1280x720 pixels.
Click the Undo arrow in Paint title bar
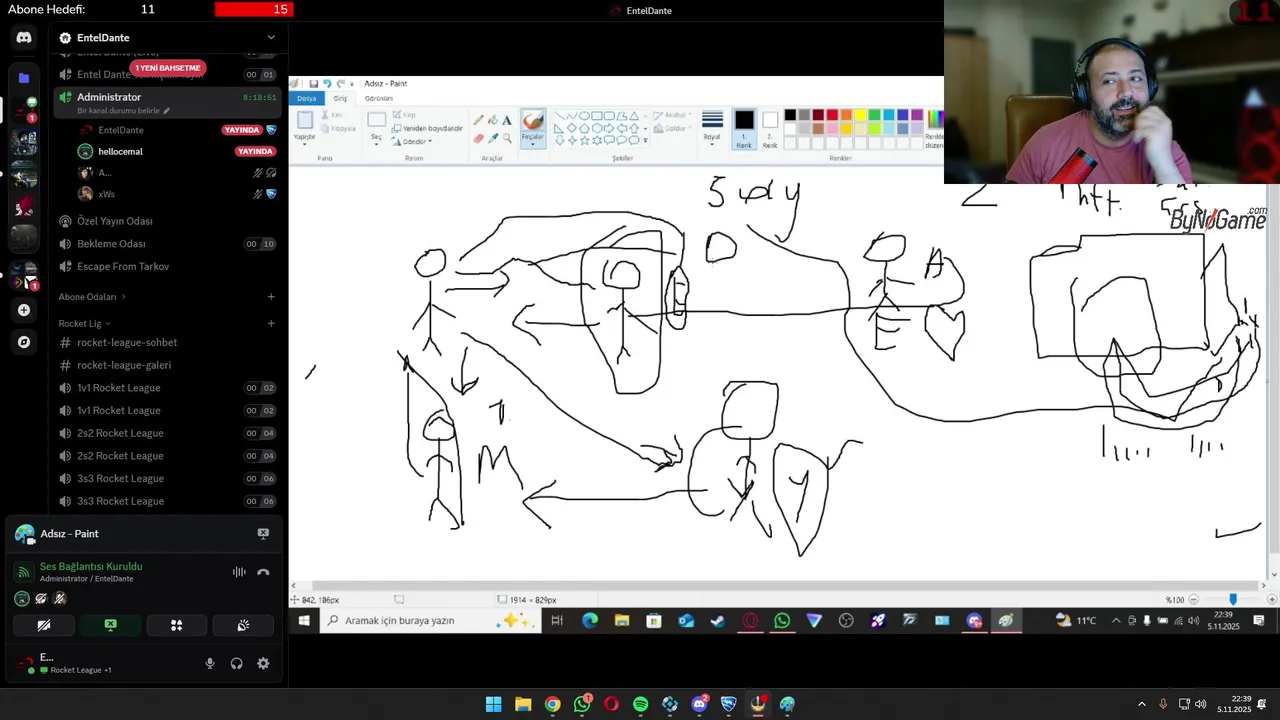click(327, 84)
